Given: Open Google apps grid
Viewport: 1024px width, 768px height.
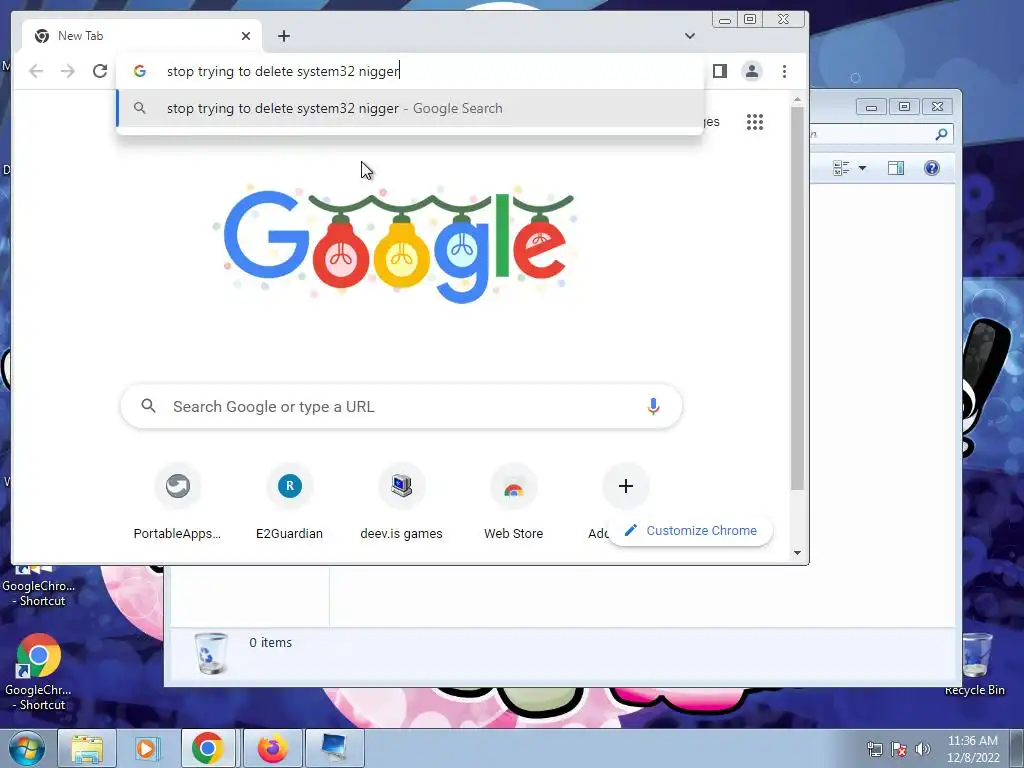Looking at the screenshot, I should tap(755, 122).
